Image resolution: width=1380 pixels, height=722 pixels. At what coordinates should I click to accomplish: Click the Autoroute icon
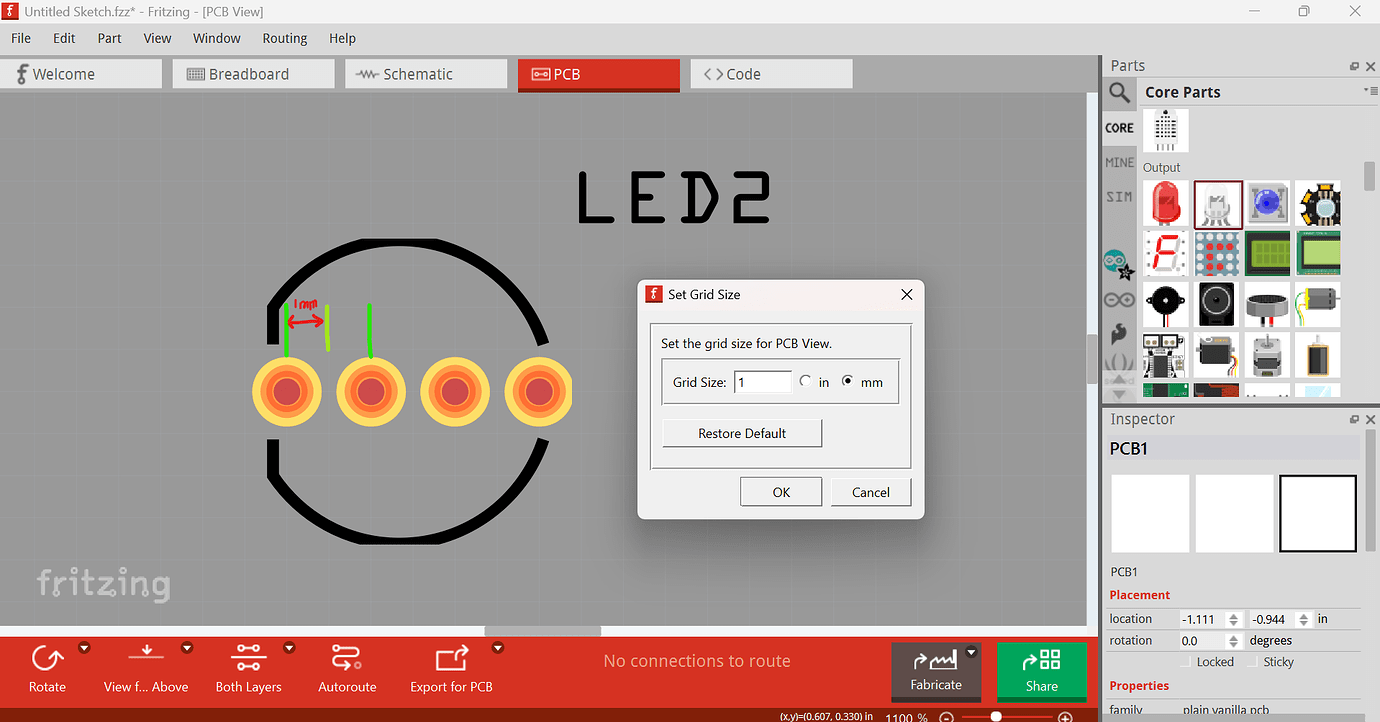pyautogui.click(x=347, y=659)
